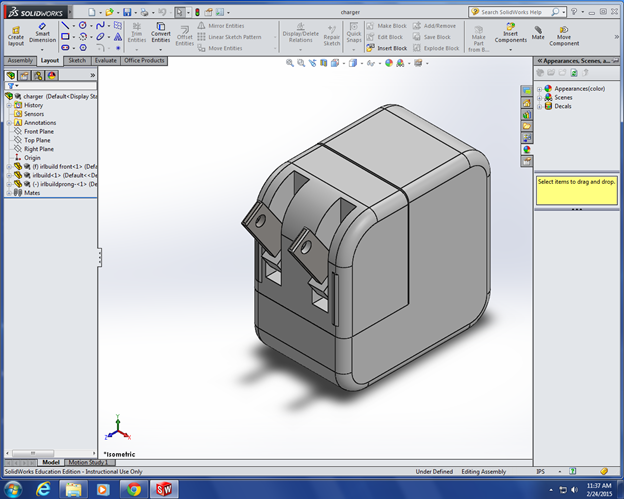The height and width of the screenshot is (499, 624).
Task: Switch to the Motion Study 1 tab
Action: 89,462
